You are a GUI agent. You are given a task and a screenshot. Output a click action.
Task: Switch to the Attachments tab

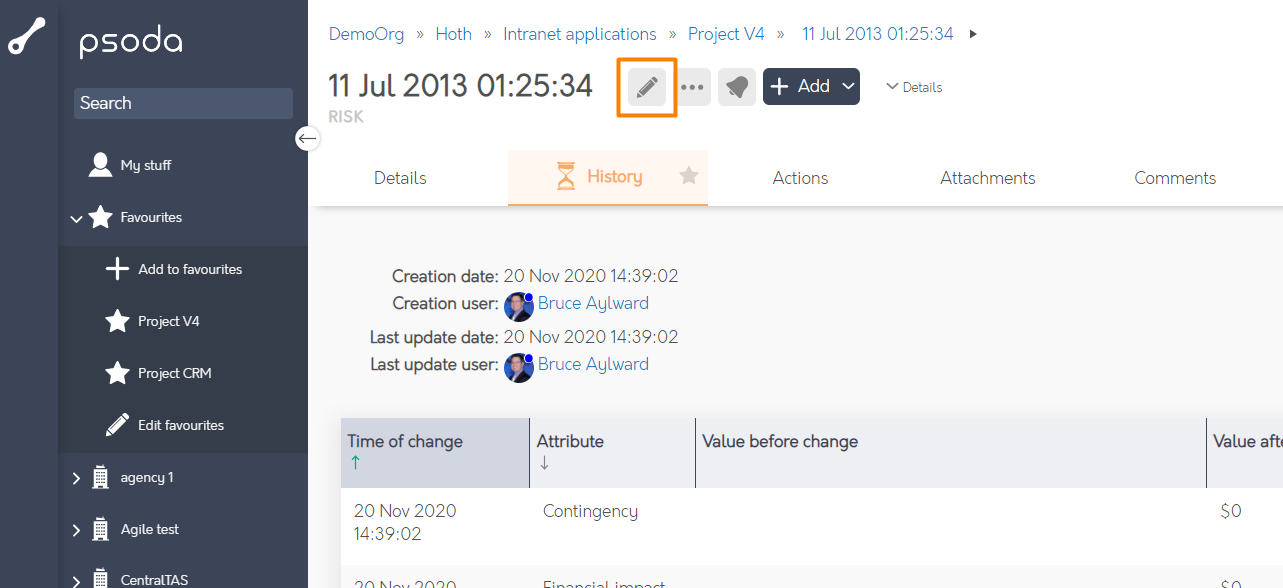[x=987, y=178]
